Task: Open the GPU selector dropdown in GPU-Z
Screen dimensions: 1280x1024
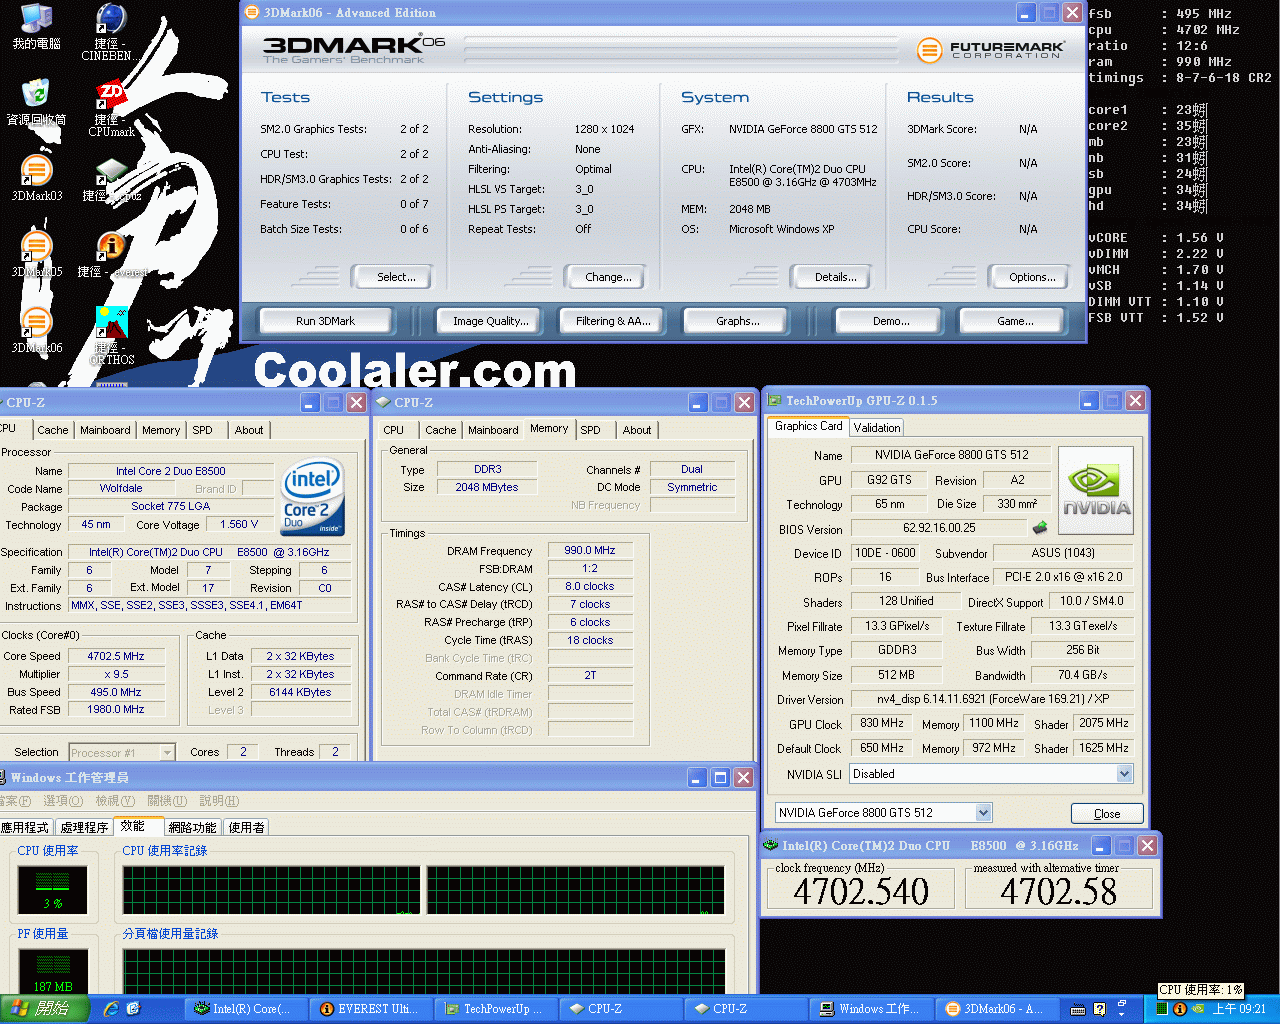Action: (x=983, y=812)
